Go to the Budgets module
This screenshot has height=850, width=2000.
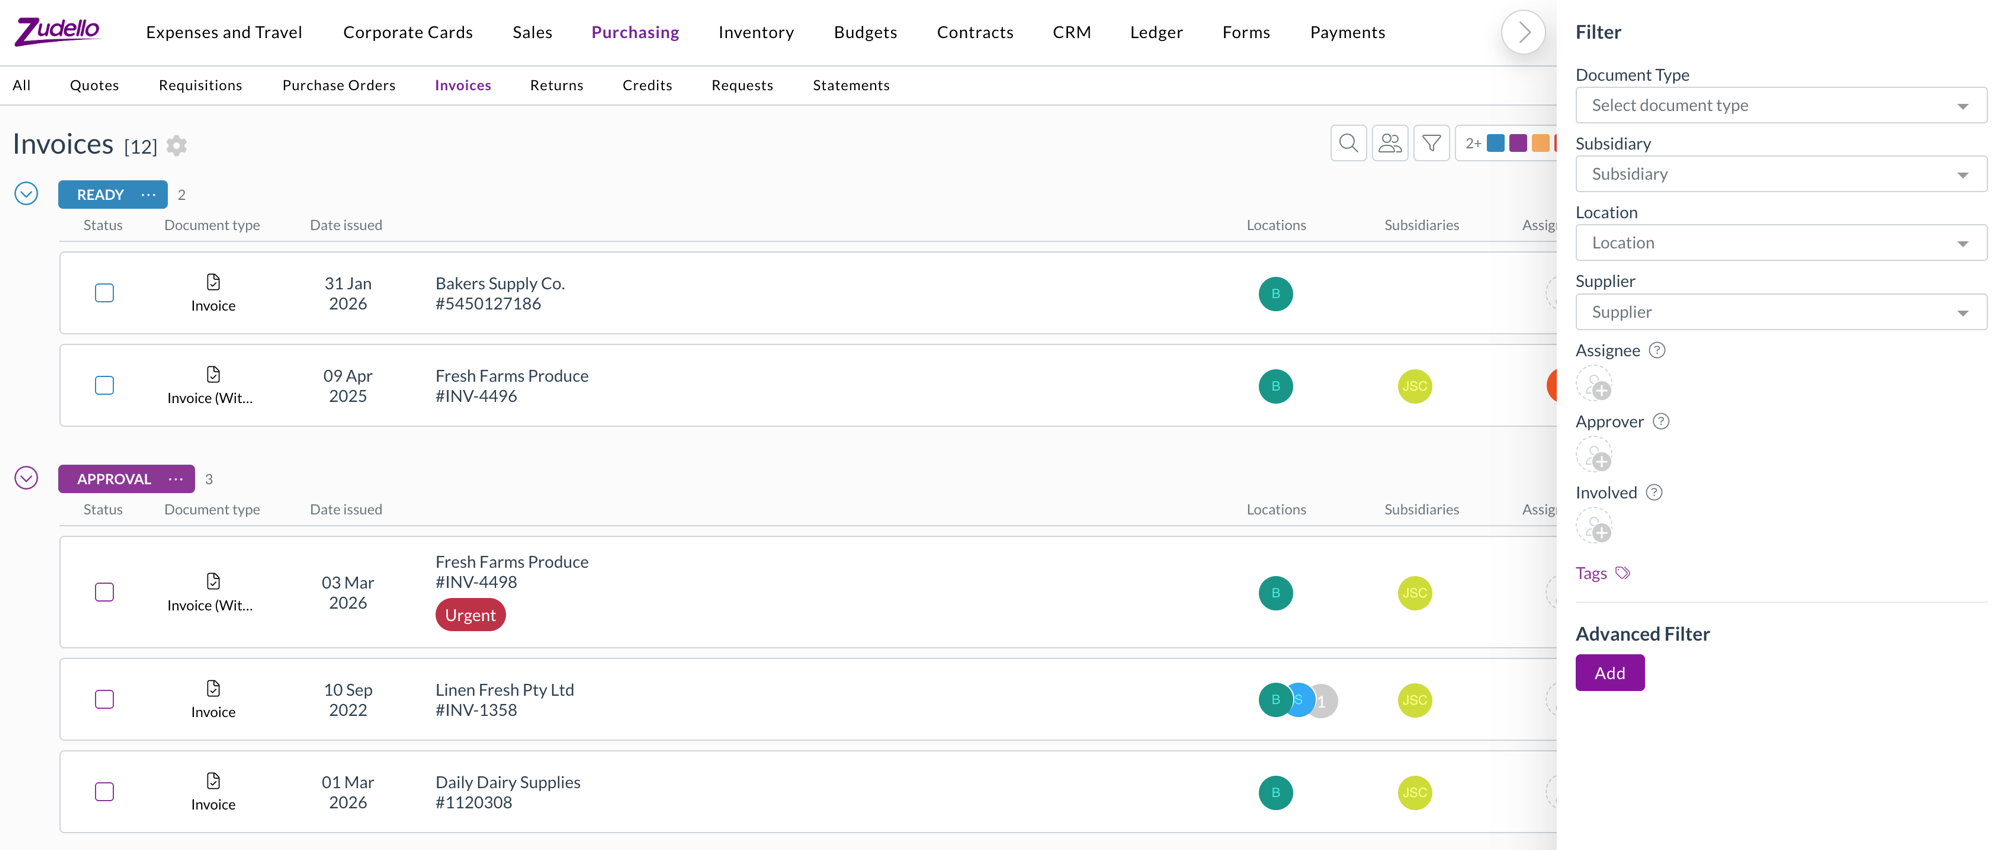click(865, 32)
